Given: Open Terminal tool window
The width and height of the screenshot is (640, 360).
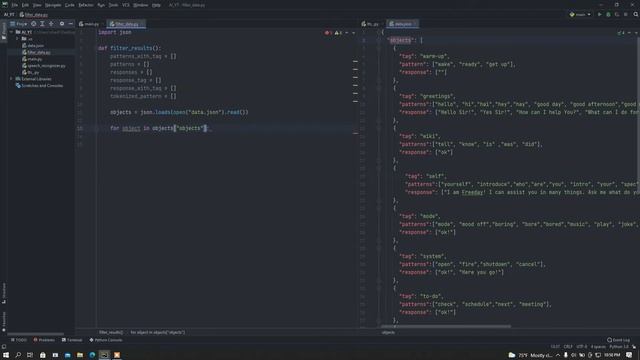Looking at the screenshot, I should (x=72, y=340).
